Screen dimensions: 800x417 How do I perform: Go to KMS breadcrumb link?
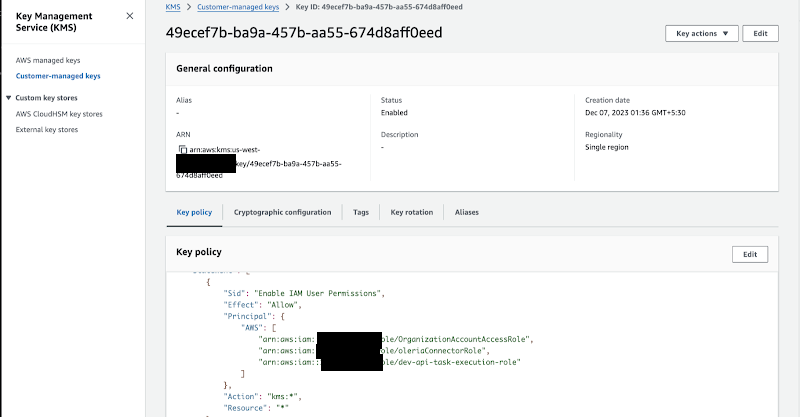click(x=173, y=7)
